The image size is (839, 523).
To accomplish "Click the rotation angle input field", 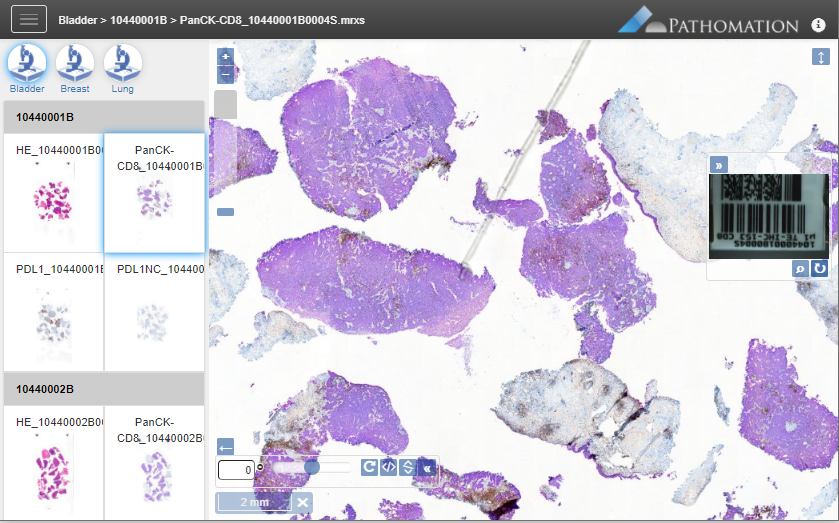I will tap(236, 468).
